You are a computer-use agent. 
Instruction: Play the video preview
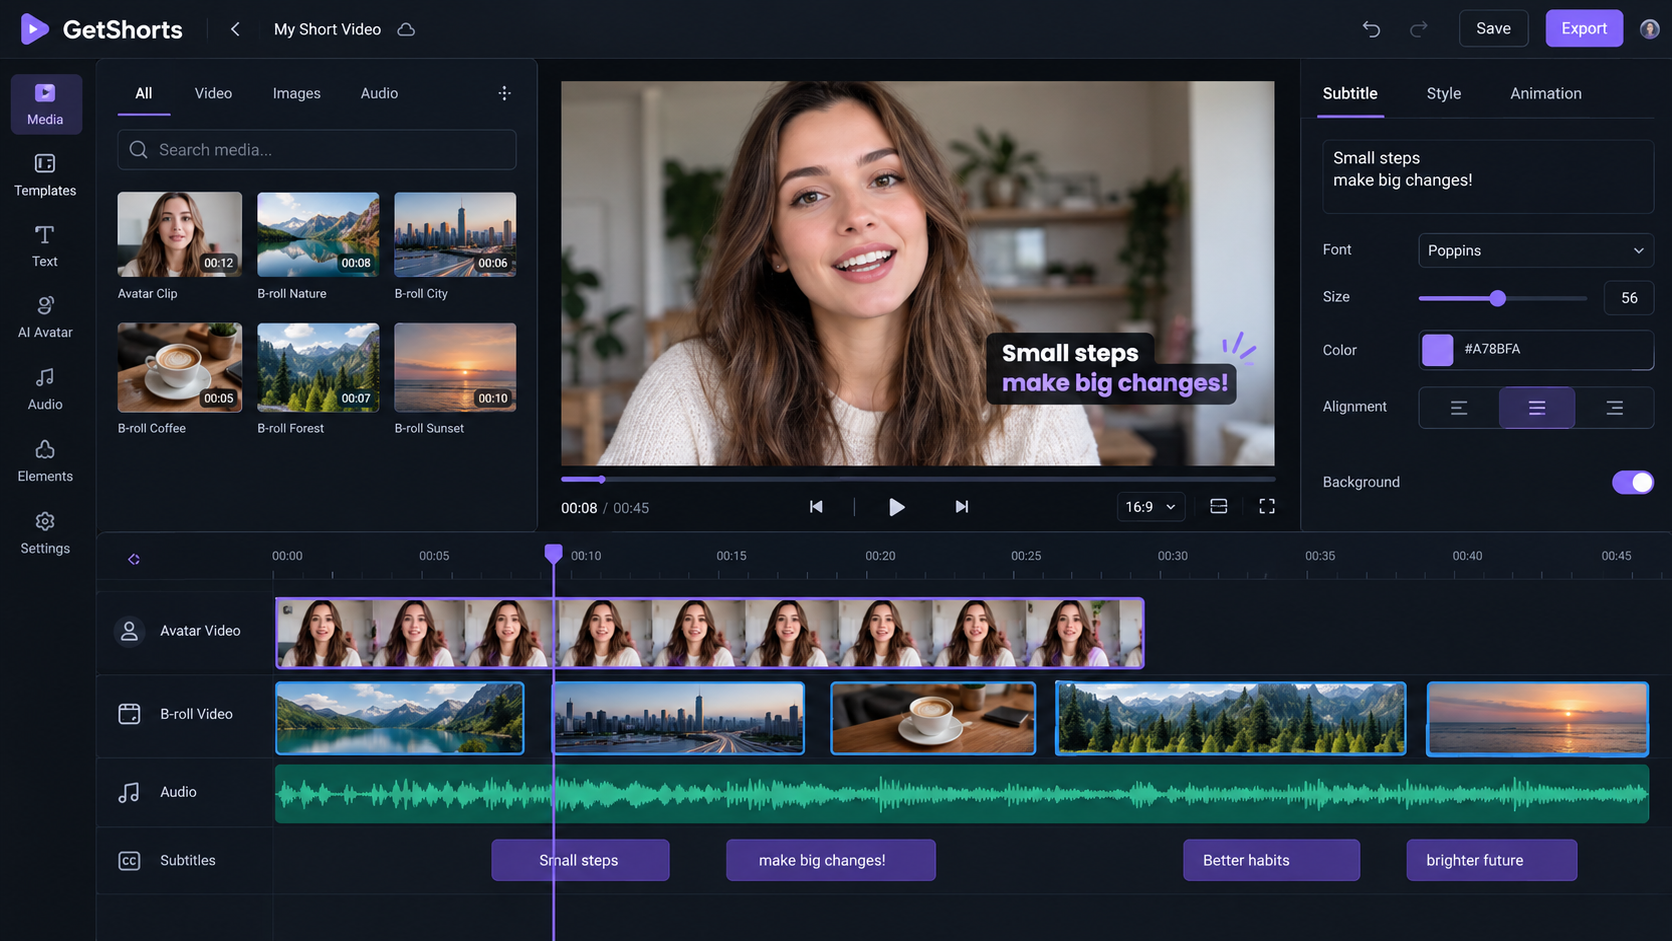pyautogui.click(x=896, y=507)
